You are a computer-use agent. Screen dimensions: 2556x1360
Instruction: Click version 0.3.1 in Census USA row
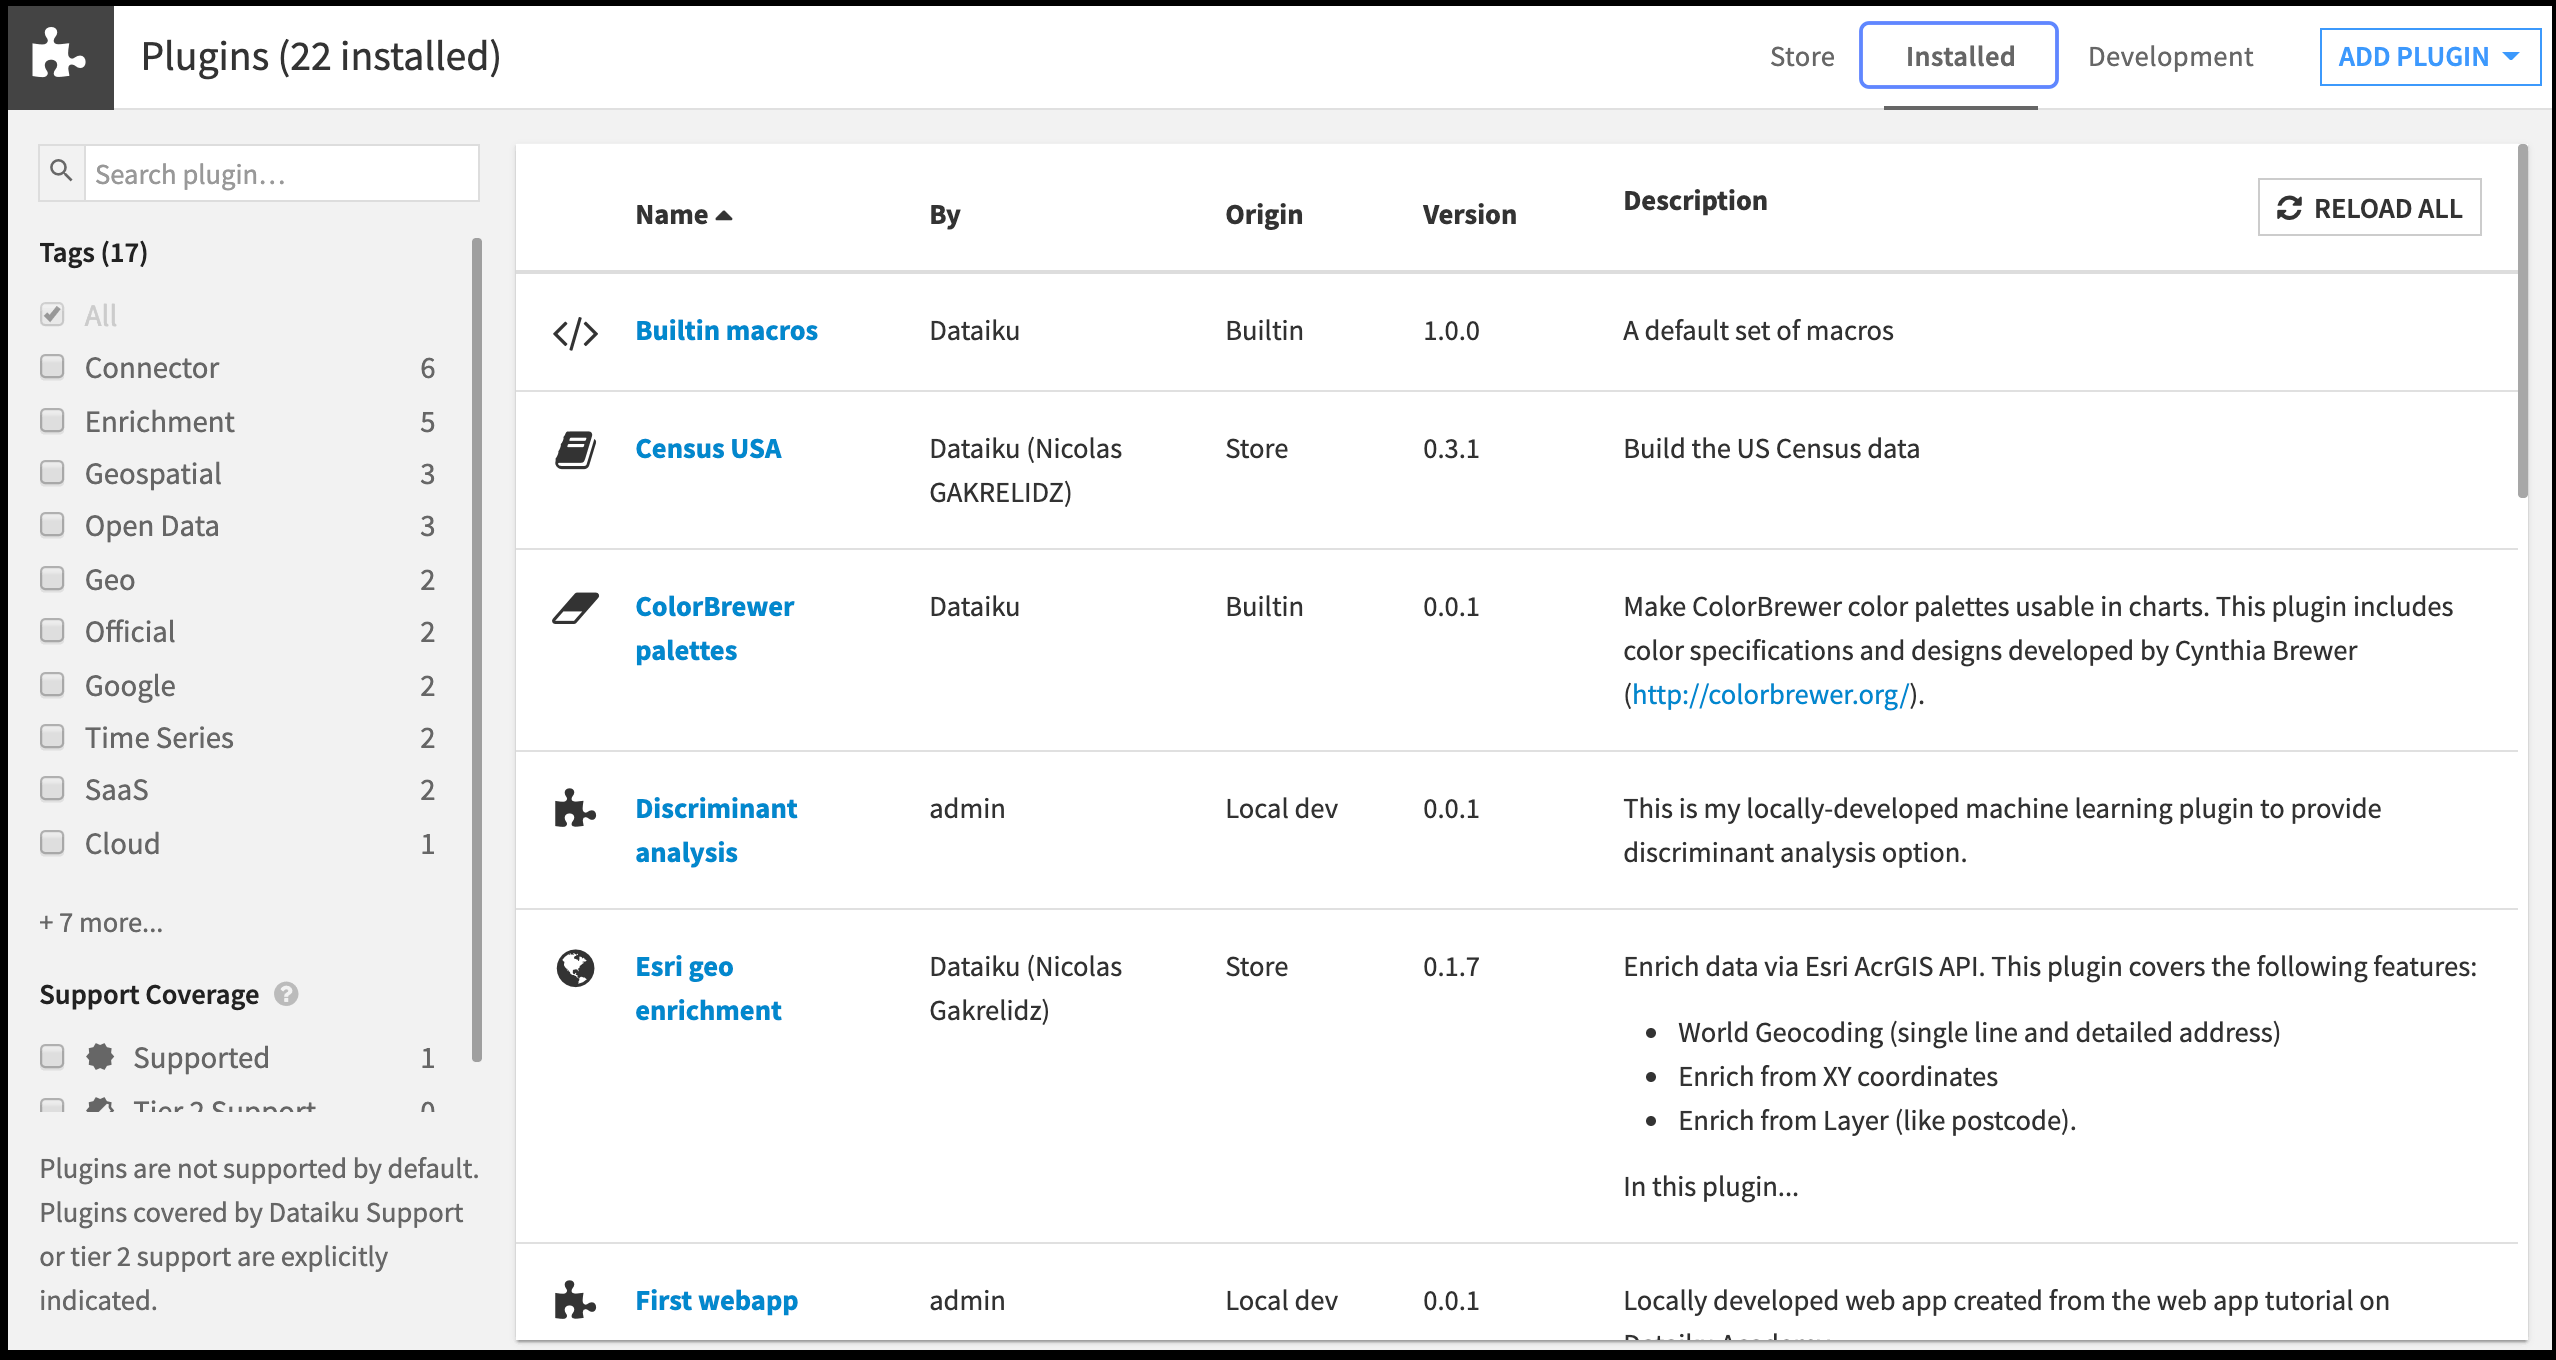click(x=1451, y=449)
